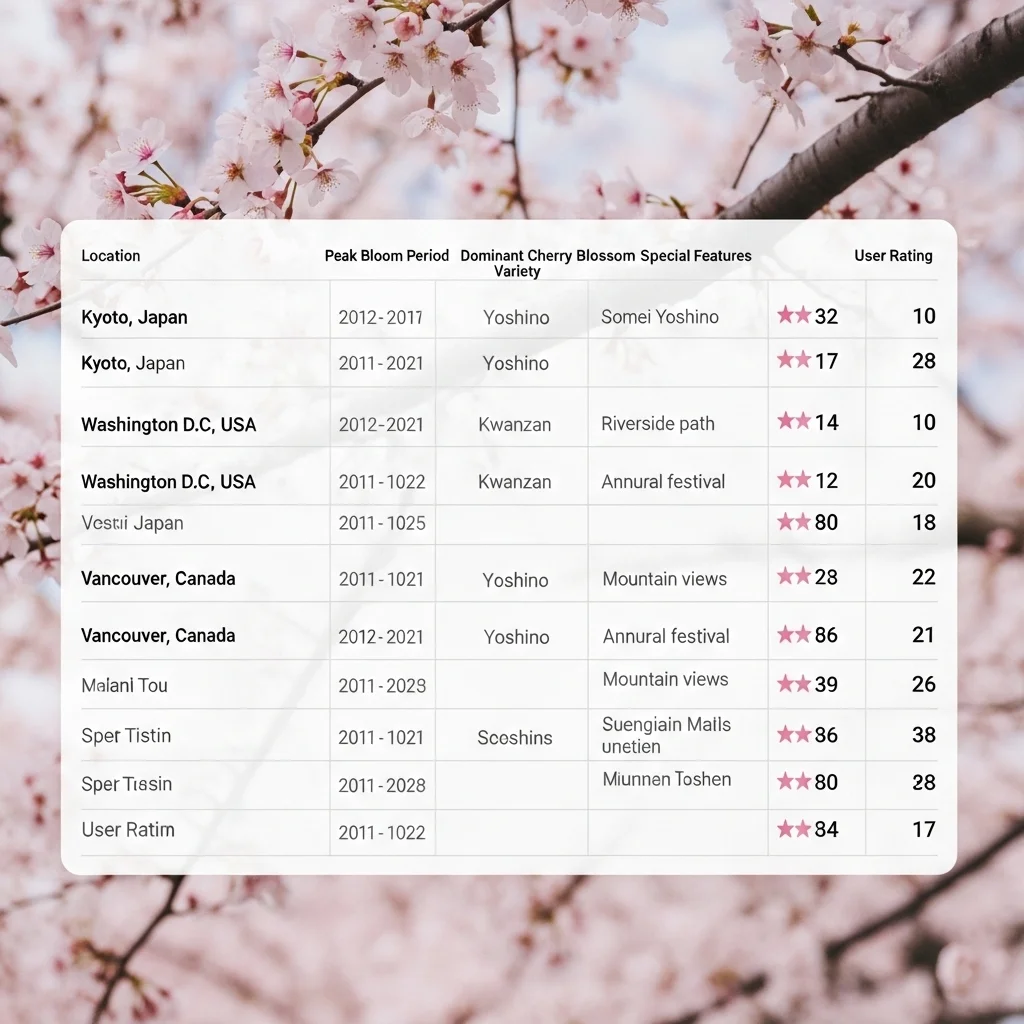
Task: Select the Riverside path cell
Action: pyautogui.click(x=658, y=424)
